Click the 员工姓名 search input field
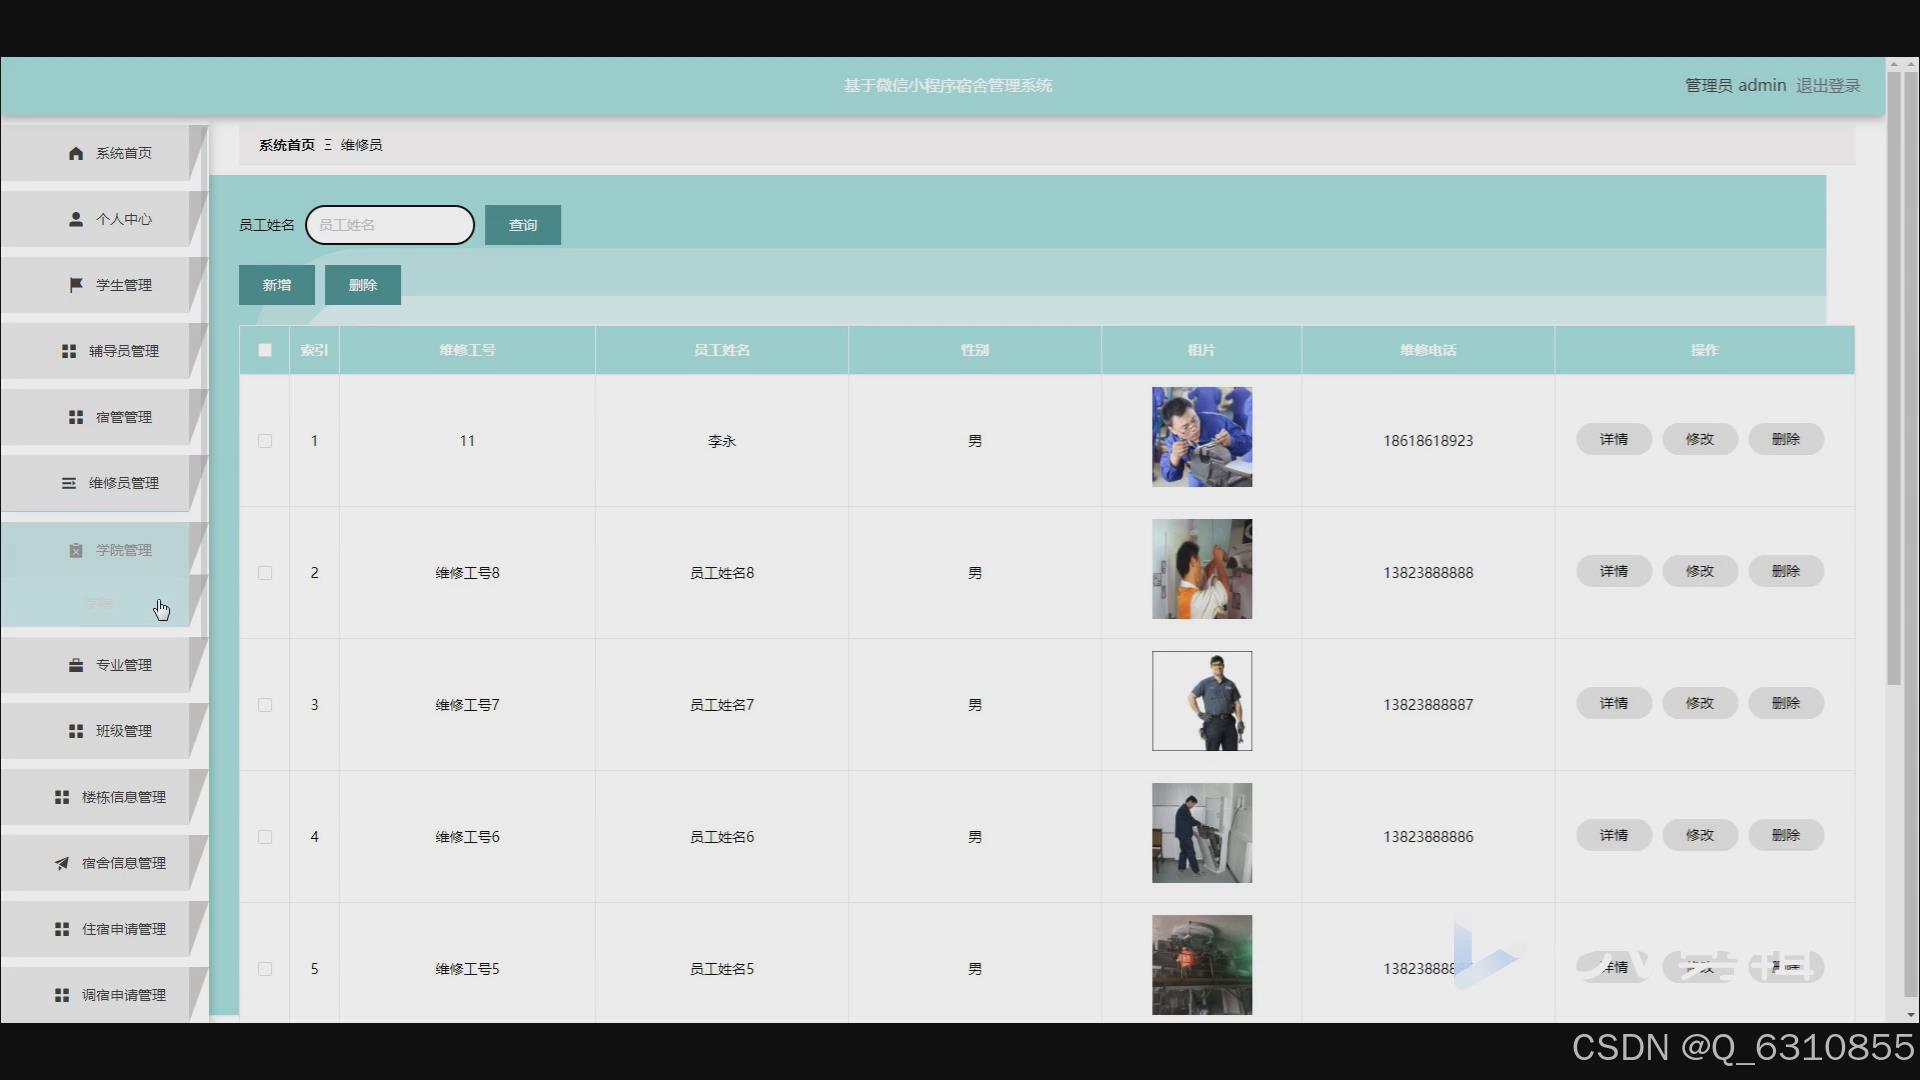Screen dimensions: 1920x1080 (390, 225)
